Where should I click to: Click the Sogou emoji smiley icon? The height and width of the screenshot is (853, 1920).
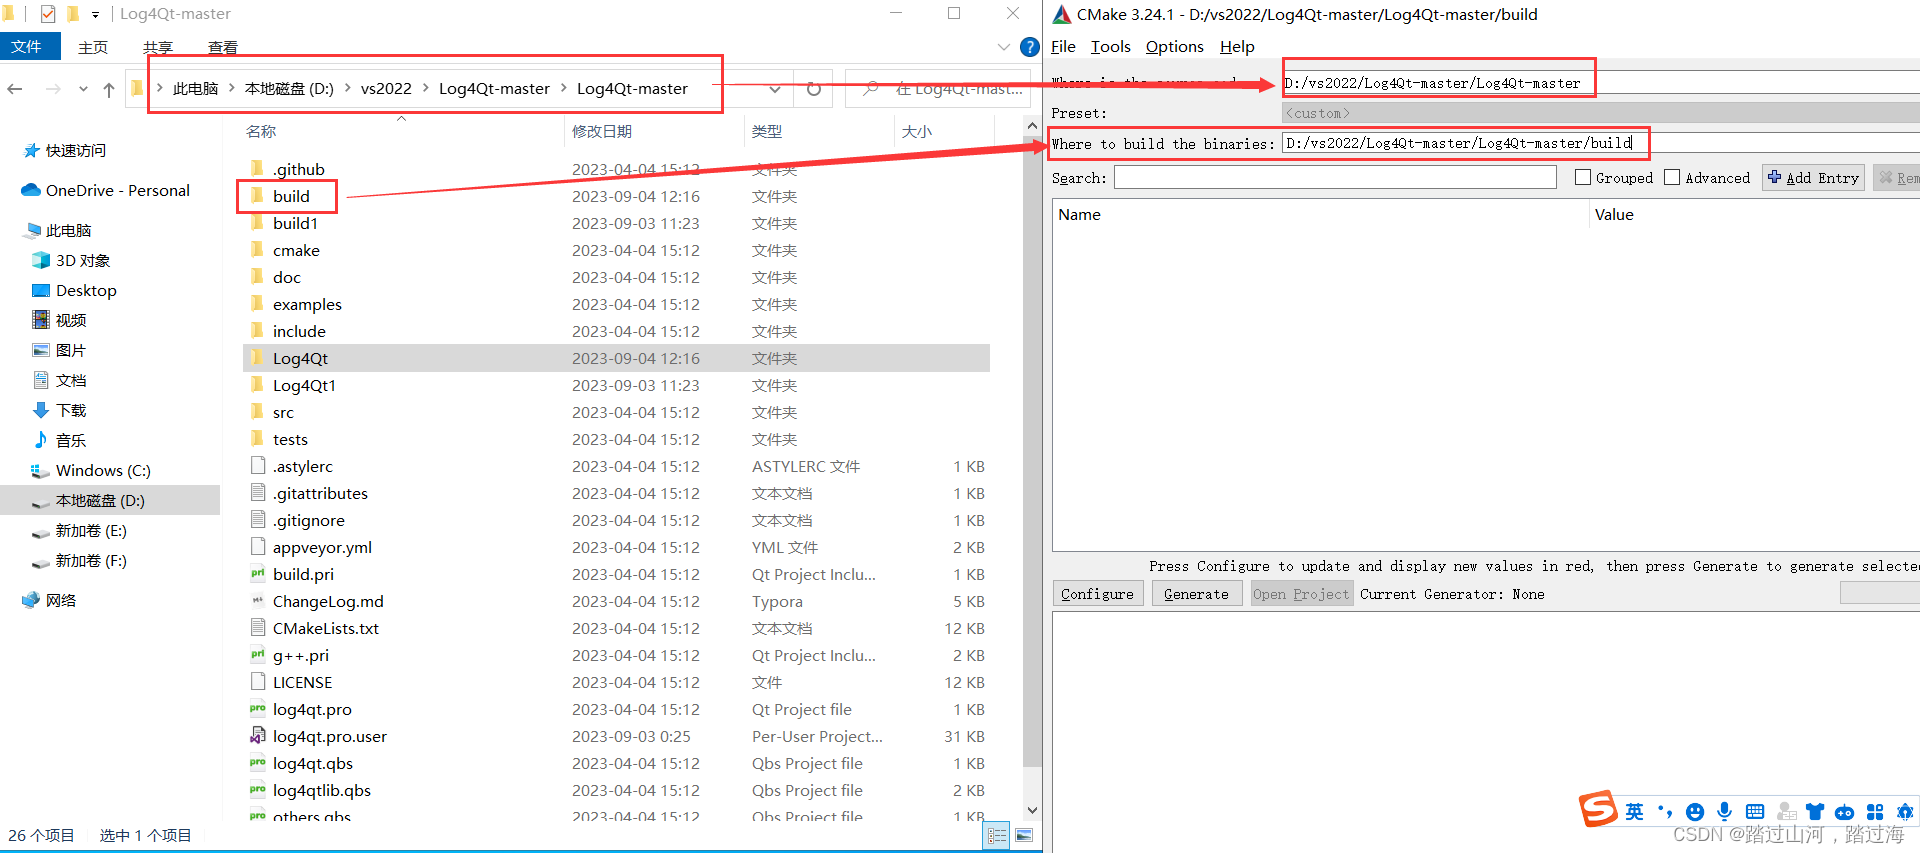click(x=1694, y=811)
